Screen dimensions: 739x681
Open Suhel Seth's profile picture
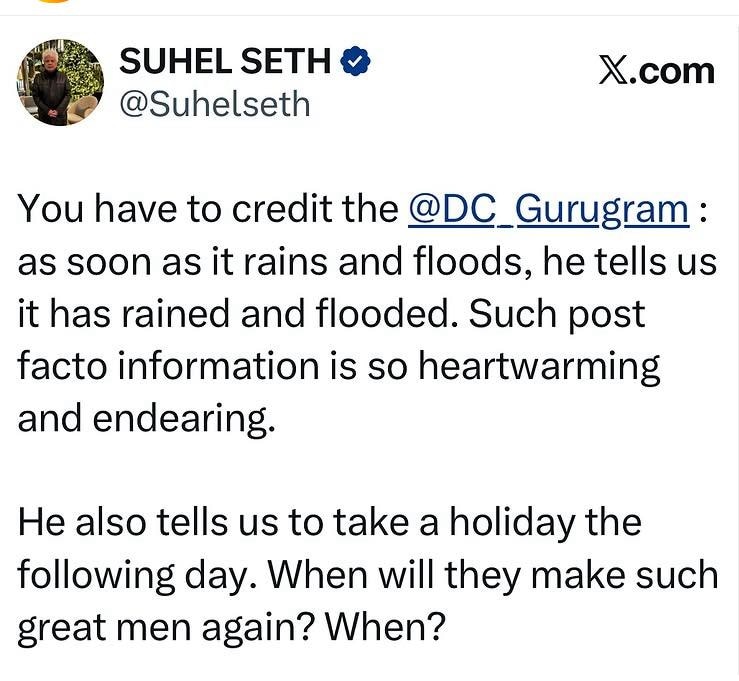click(60, 82)
